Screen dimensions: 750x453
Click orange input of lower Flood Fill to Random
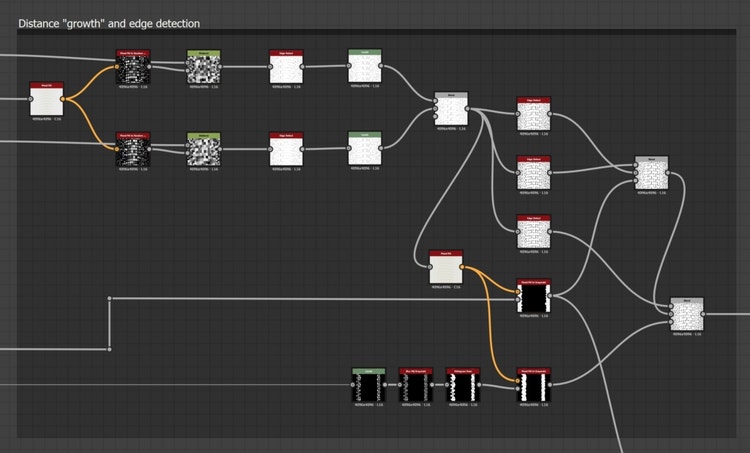117,149
